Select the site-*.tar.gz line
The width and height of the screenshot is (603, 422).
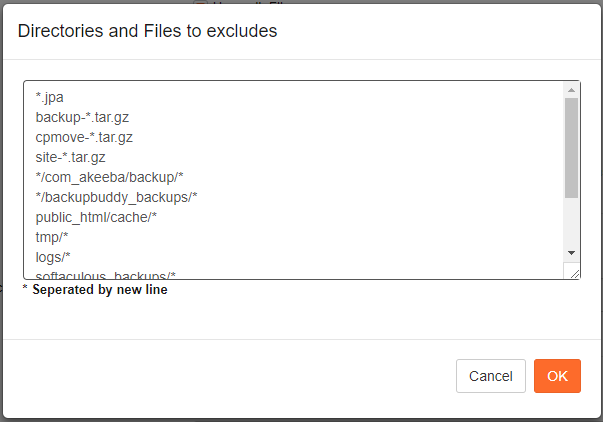[70, 157]
